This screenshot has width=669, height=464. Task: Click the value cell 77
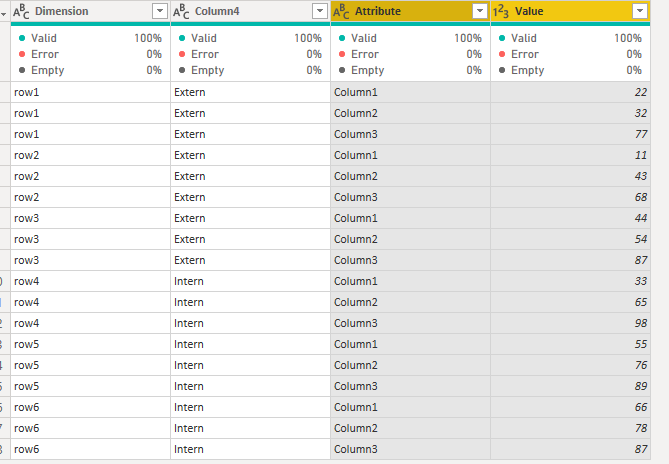tap(570, 134)
